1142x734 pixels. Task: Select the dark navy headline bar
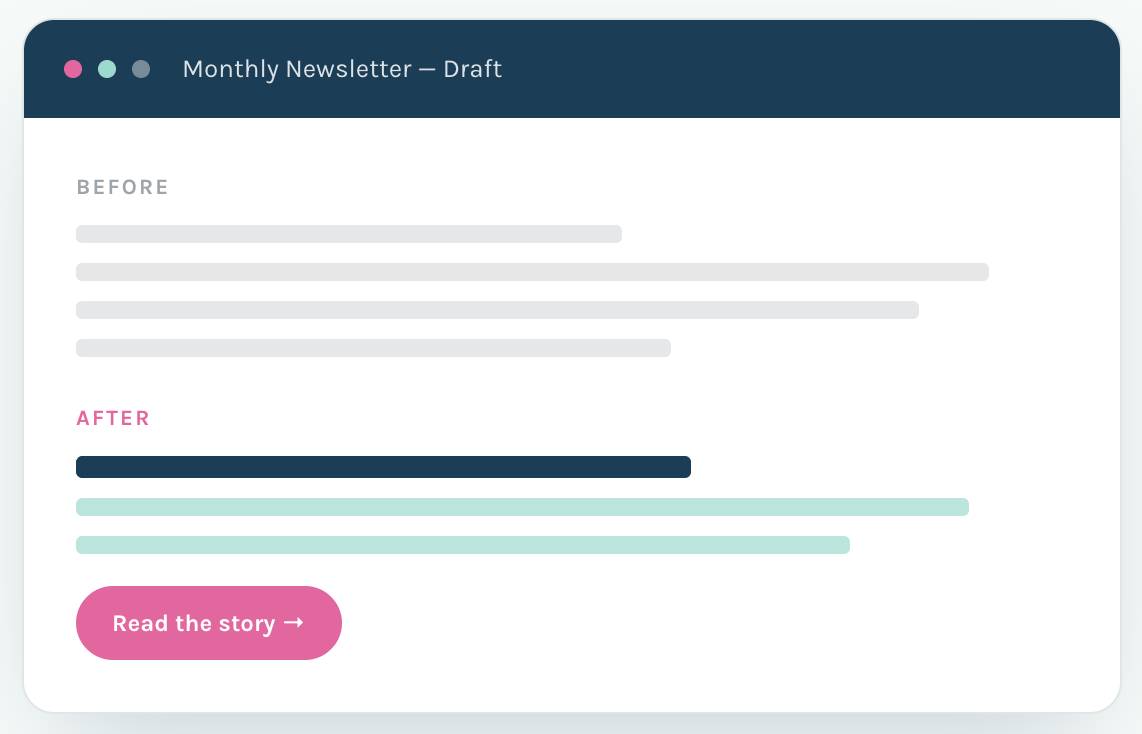point(383,467)
